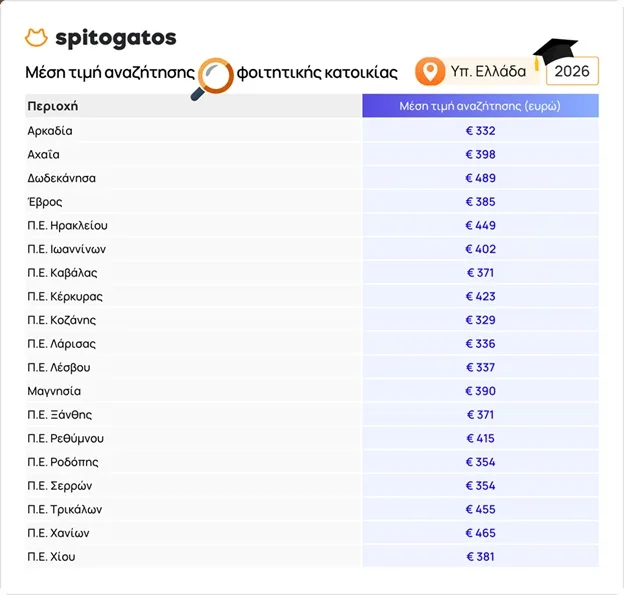The height and width of the screenshot is (595, 624).
Task: Click the Π.Ε. Ιωαννίνων region name
Action: 66,249
